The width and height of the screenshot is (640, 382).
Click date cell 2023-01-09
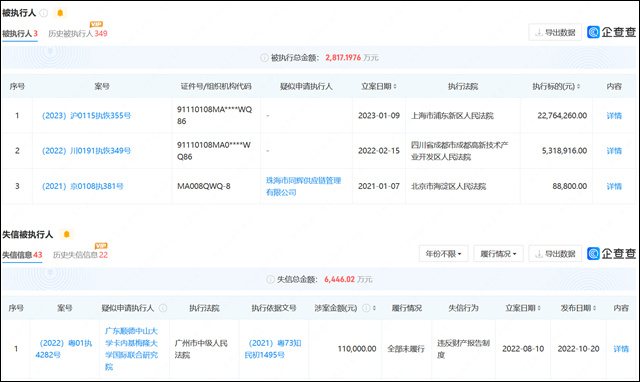pyautogui.click(x=379, y=116)
